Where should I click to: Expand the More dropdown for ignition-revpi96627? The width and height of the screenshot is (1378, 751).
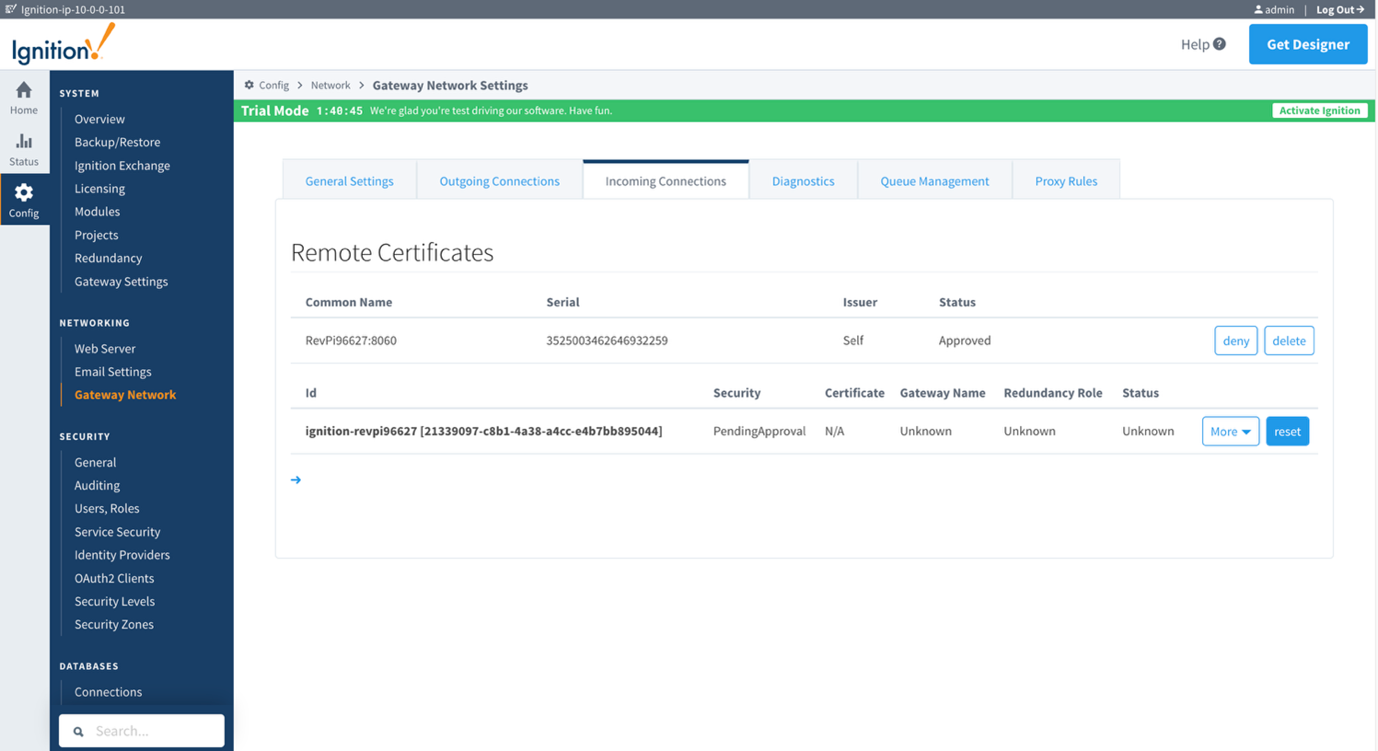(1230, 432)
